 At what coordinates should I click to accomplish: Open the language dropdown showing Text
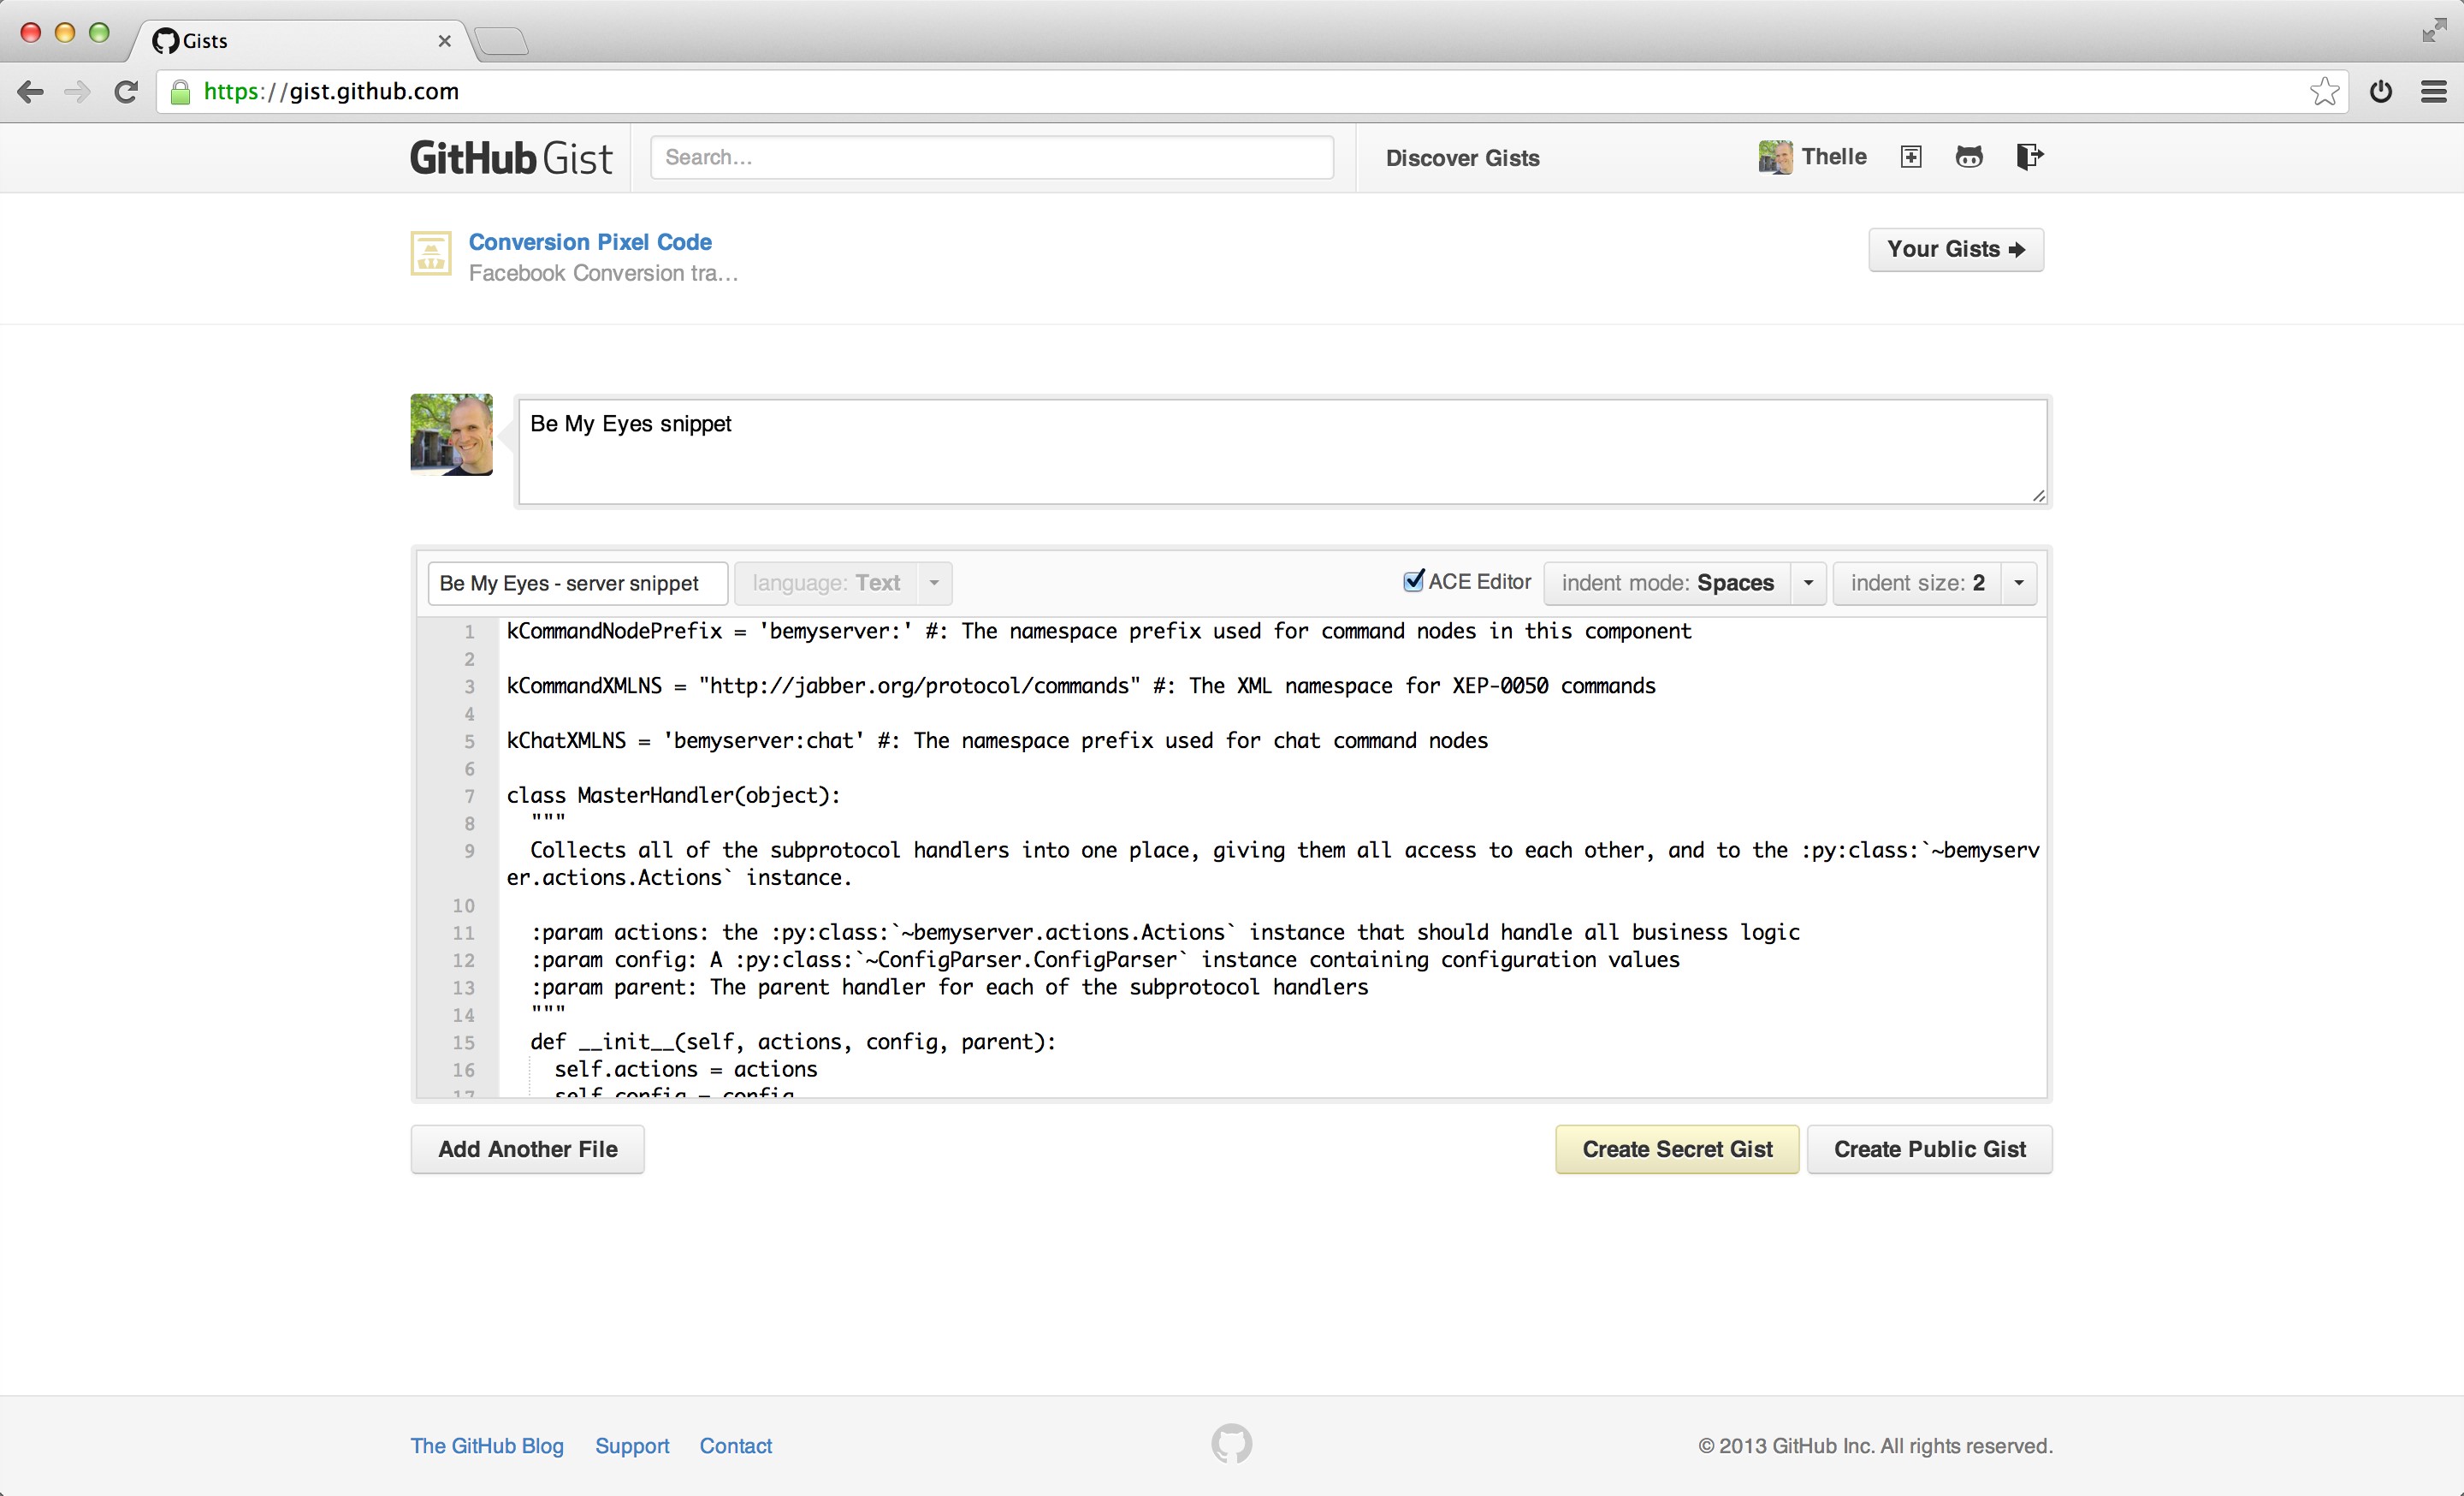(934, 583)
